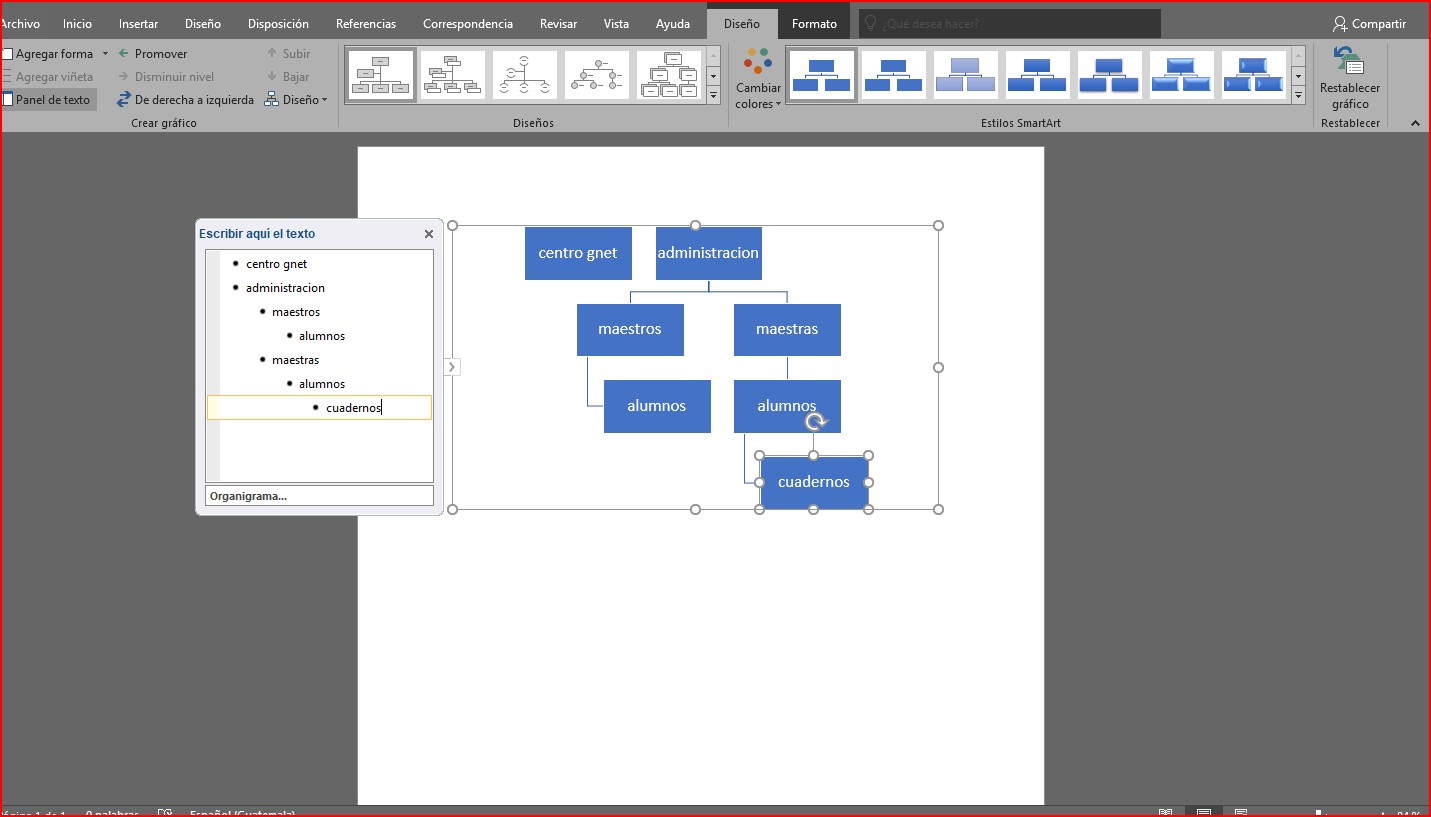Expand the Estilos SmartArt gallery more arrow
This screenshot has width=1431, height=817.
(x=1298, y=96)
